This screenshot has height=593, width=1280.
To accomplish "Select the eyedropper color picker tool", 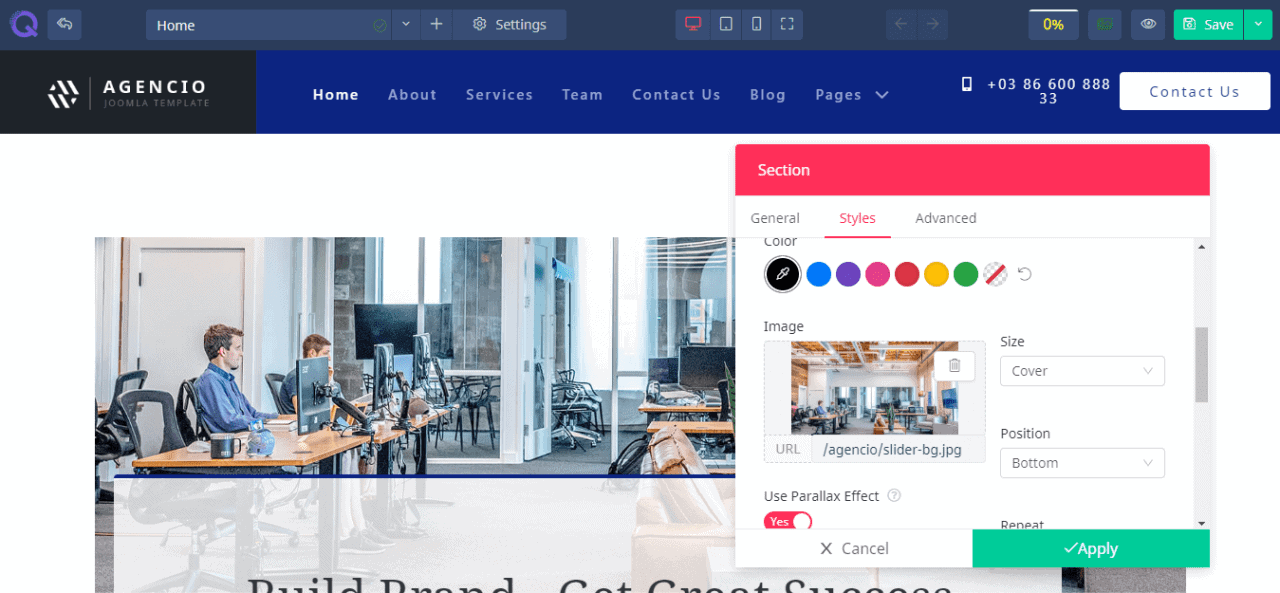I will coord(782,274).
